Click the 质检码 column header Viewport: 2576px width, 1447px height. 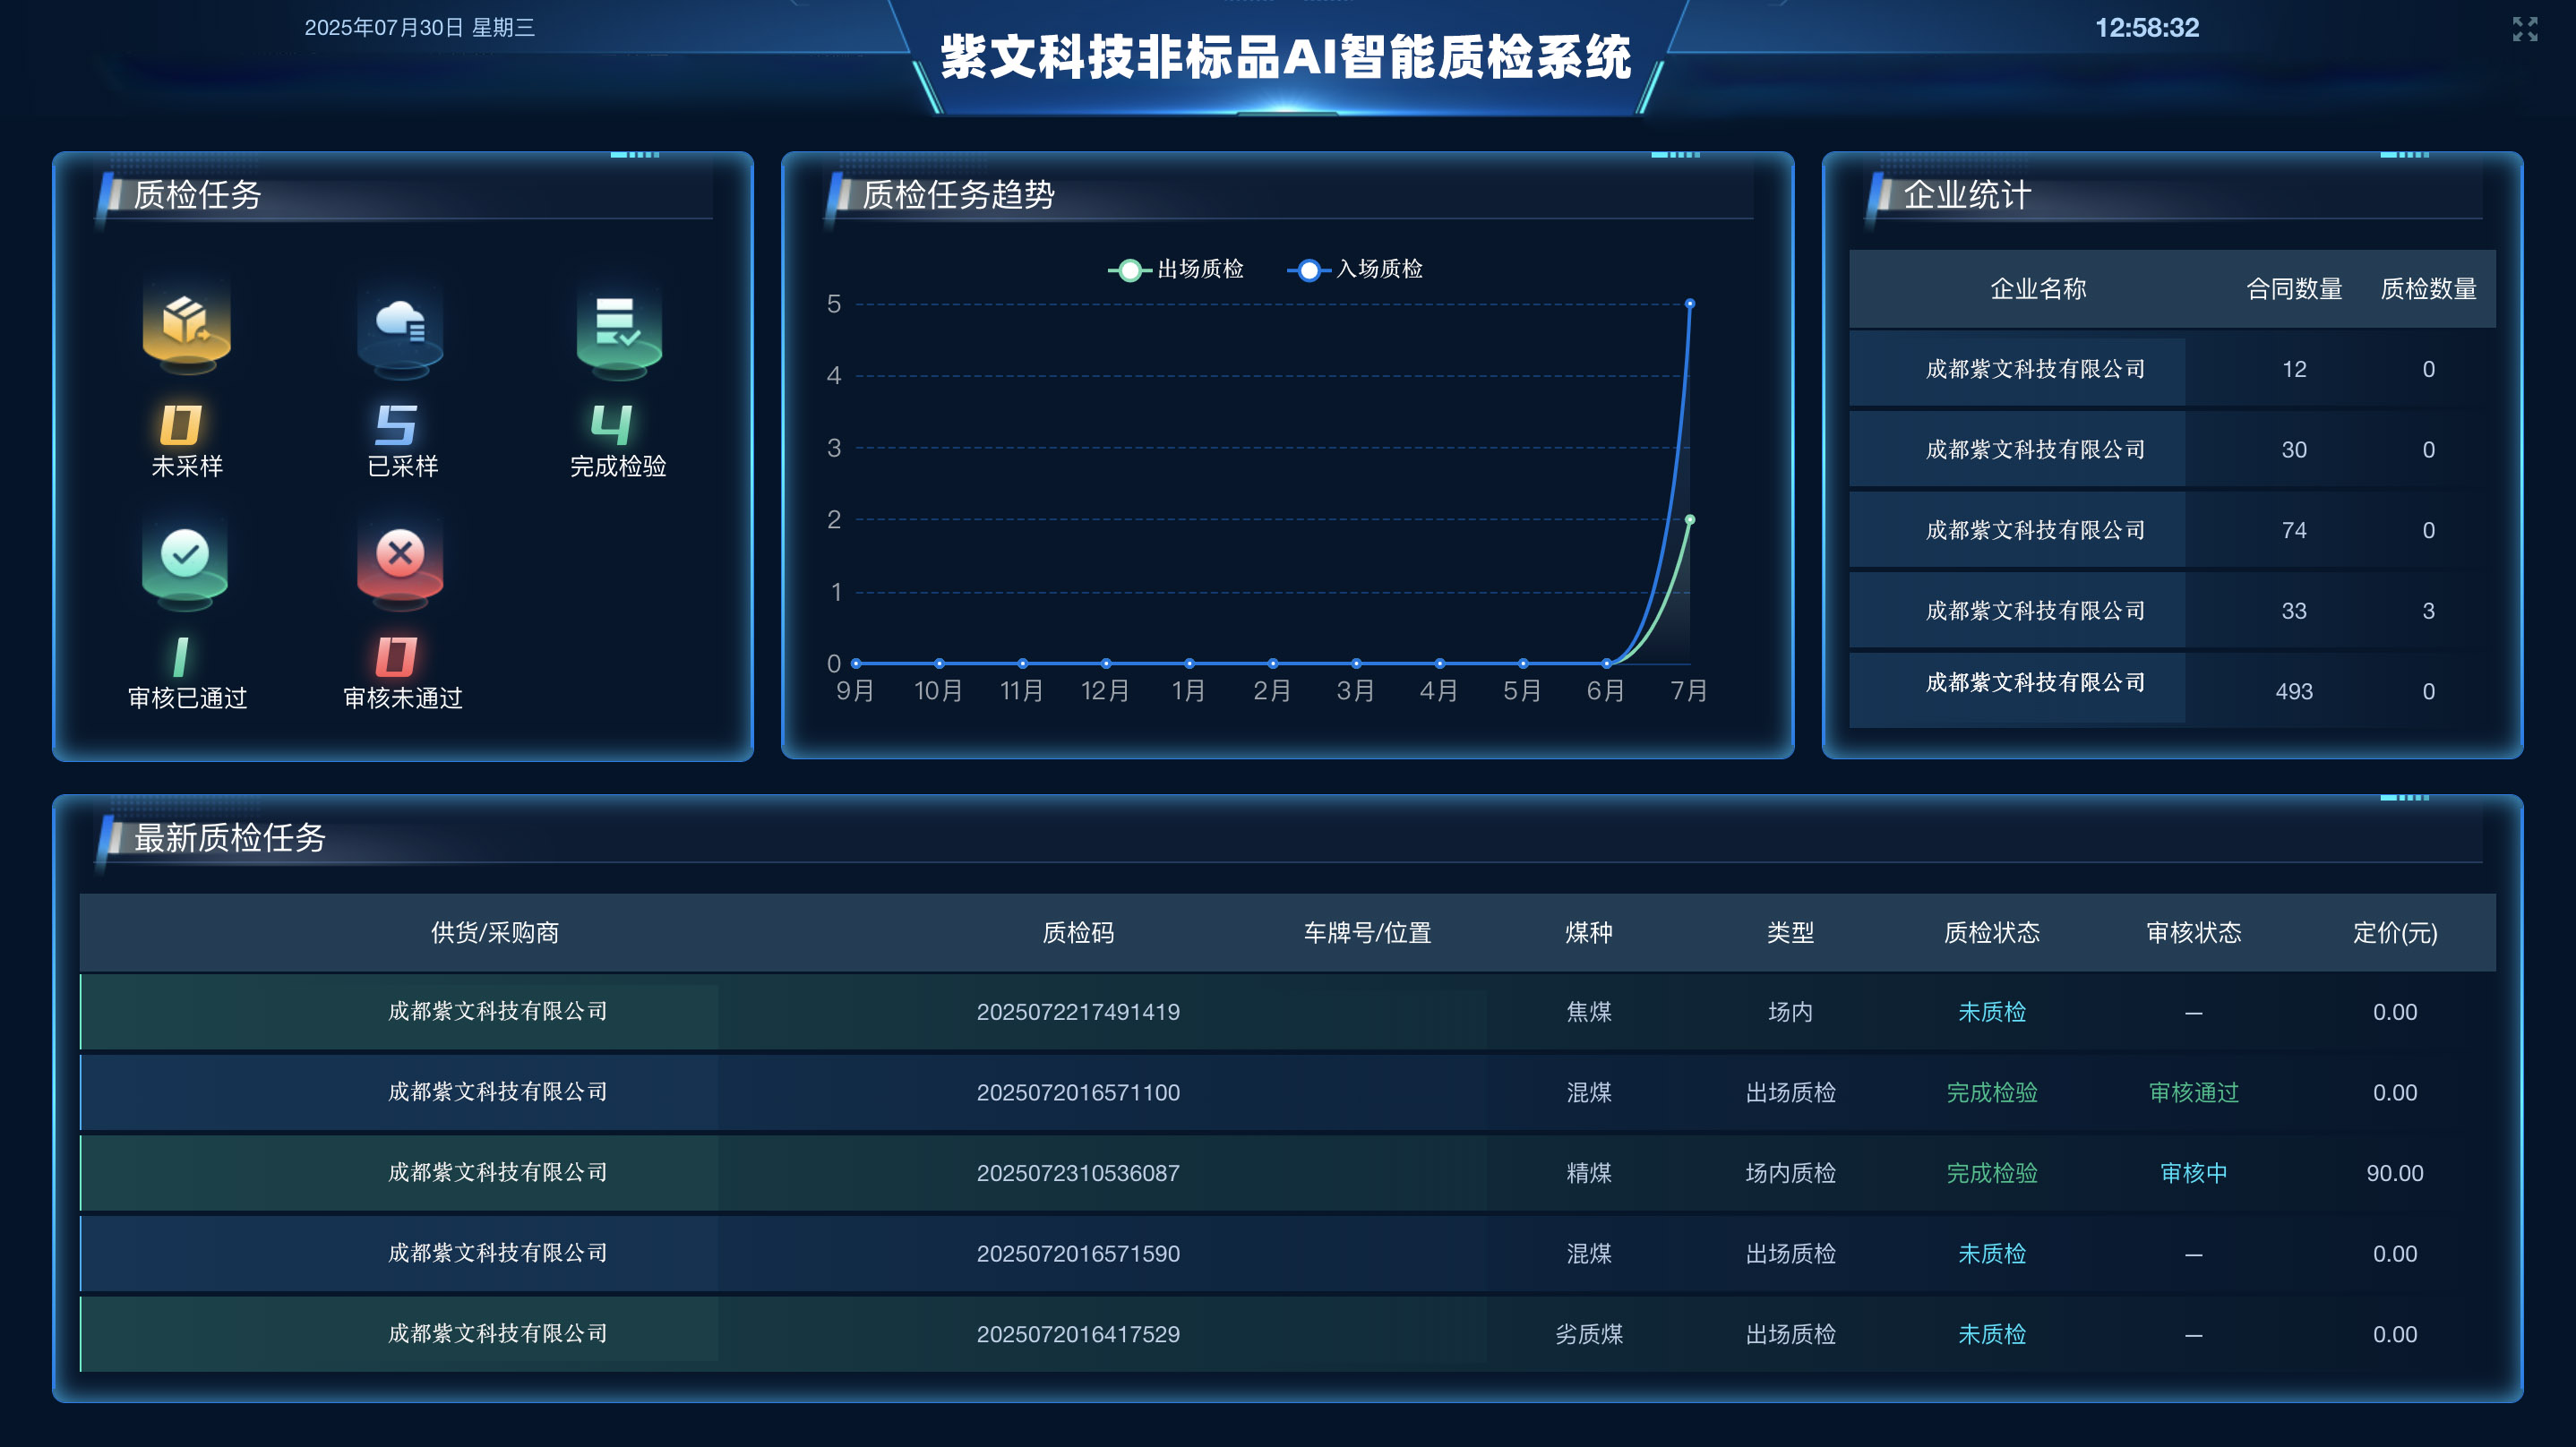click(1078, 933)
